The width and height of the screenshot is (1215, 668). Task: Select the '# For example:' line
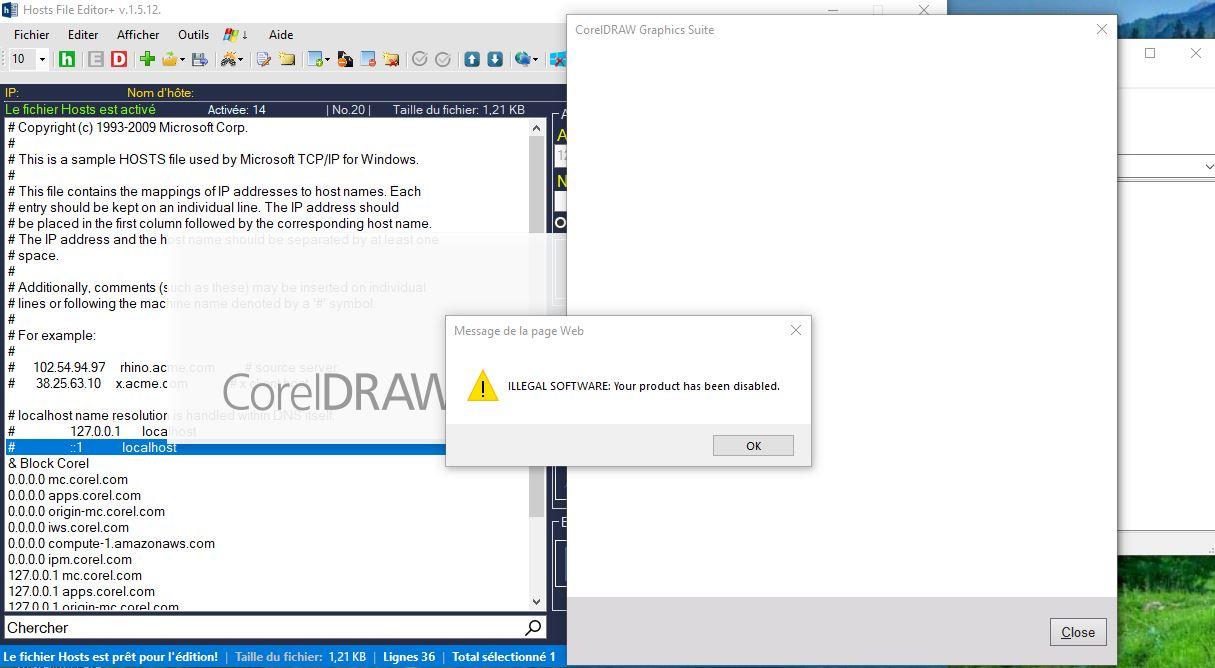[x=52, y=335]
